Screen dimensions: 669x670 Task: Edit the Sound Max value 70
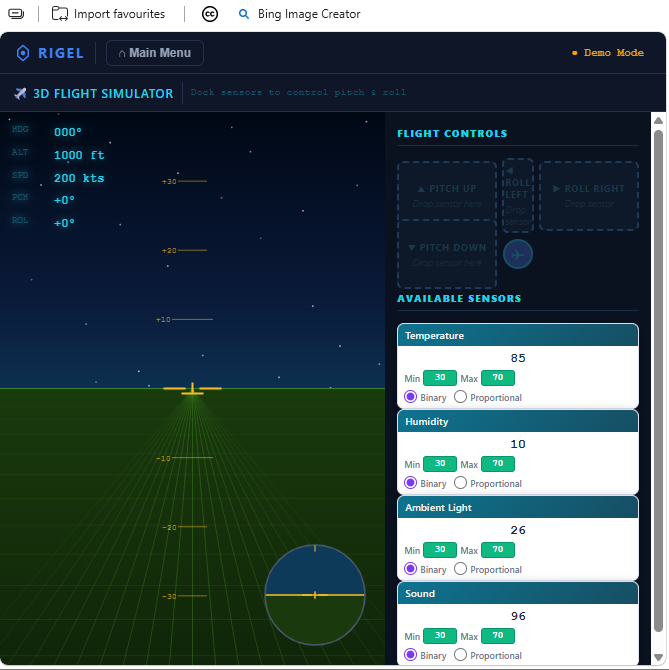point(498,636)
